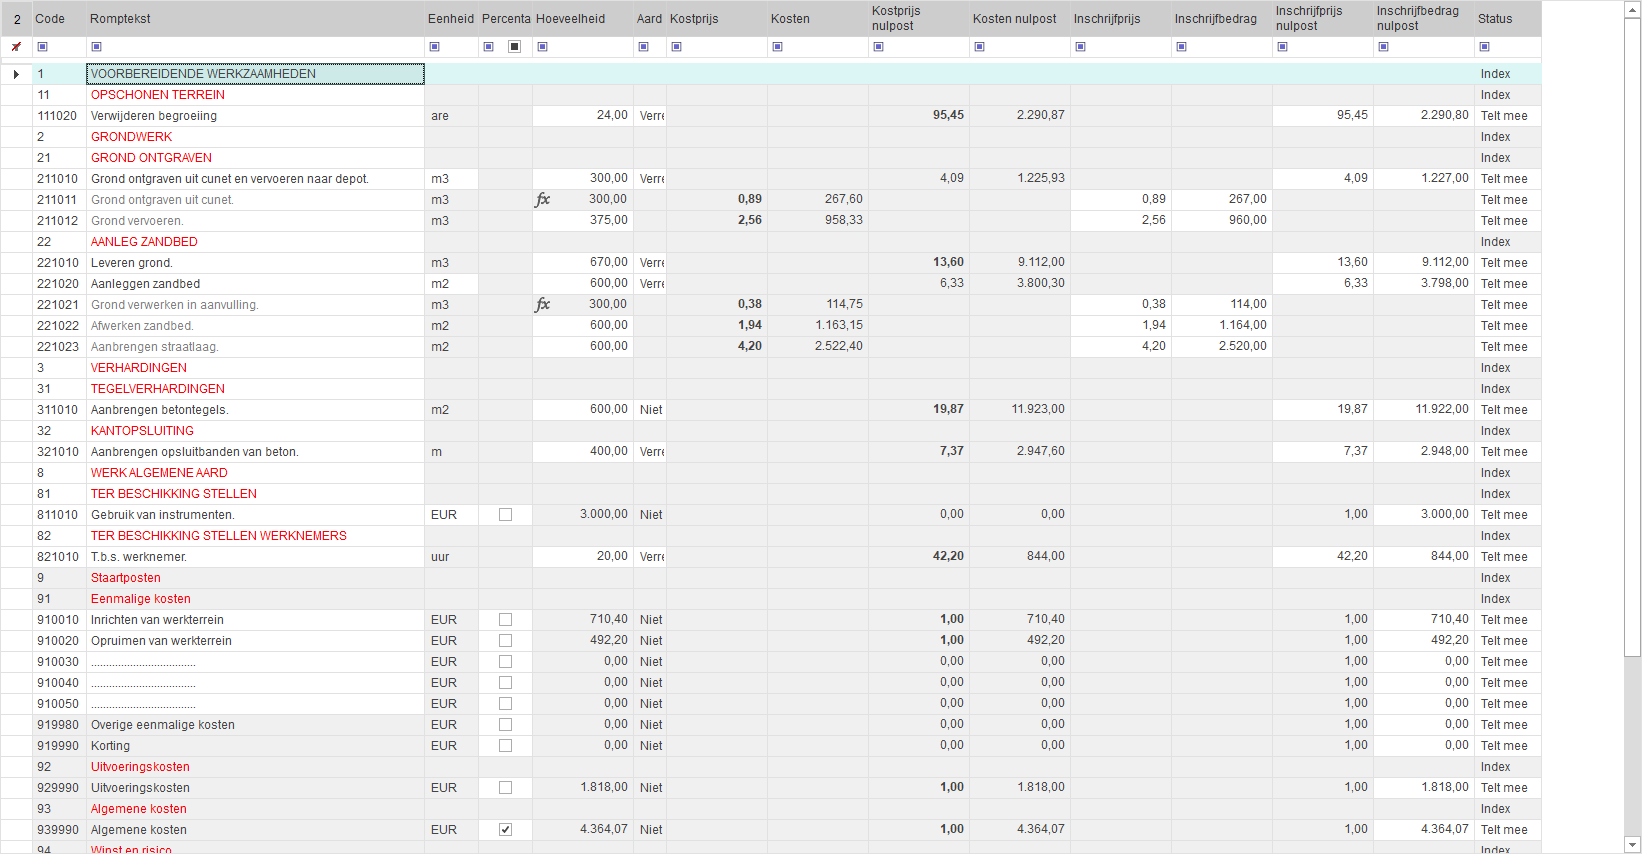
Task: Select the GRONDWERK heading cell
Action: pyautogui.click(x=255, y=137)
